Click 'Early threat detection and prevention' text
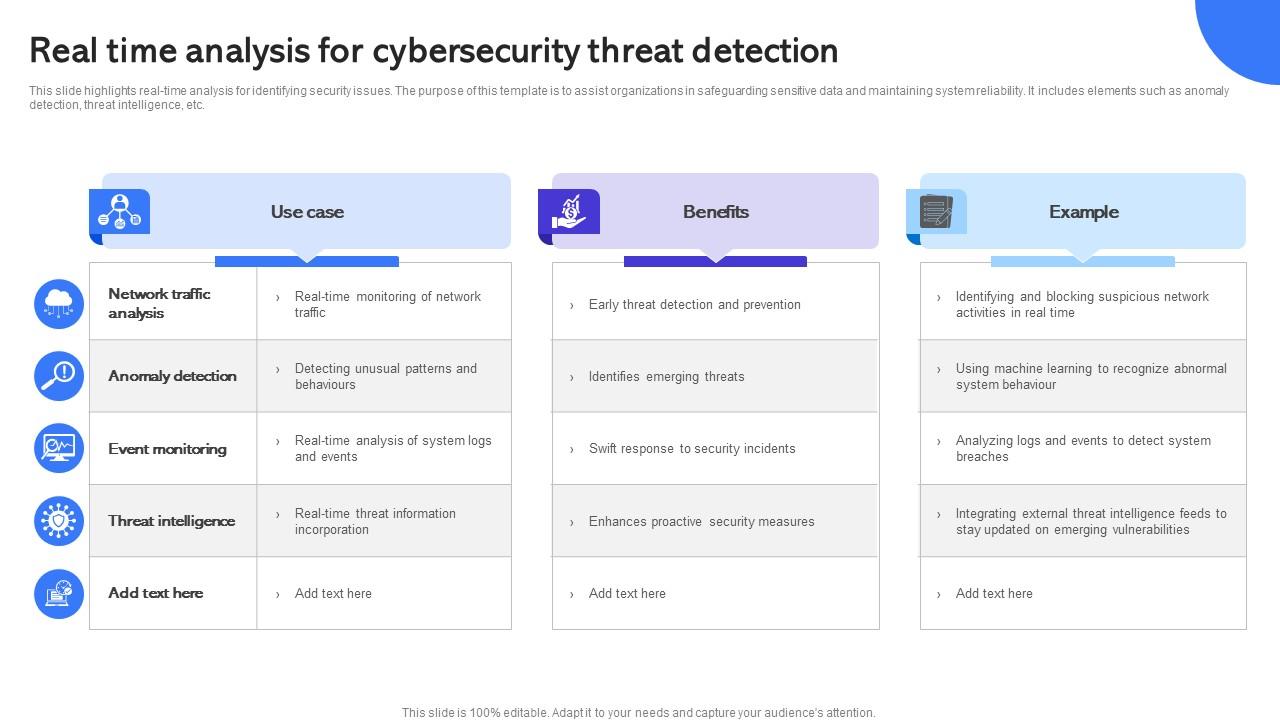The image size is (1280, 720). tap(694, 305)
